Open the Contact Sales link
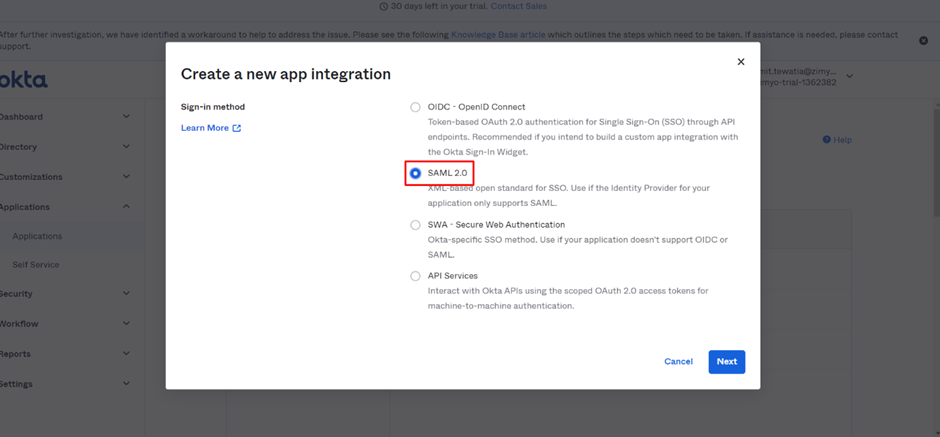Image resolution: width=940 pixels, height=437 pixels. [x=519, y=6]
